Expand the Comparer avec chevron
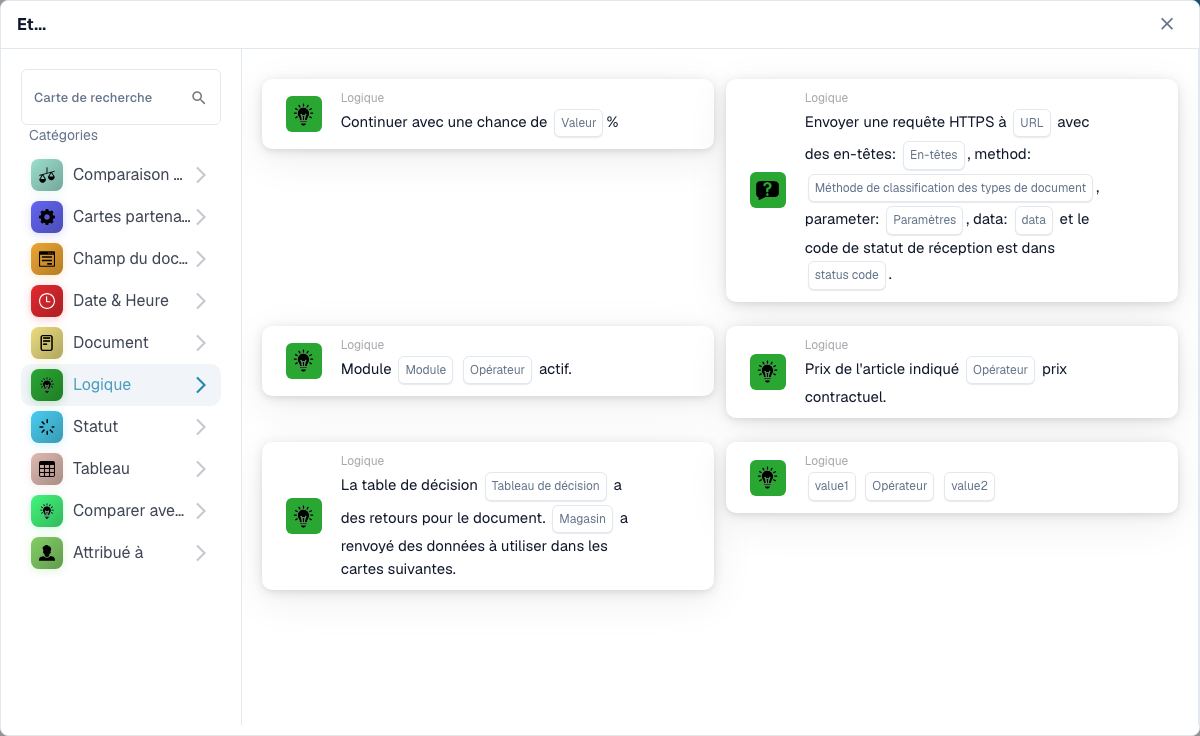1200x736 pixels. (x=201, y=511)
